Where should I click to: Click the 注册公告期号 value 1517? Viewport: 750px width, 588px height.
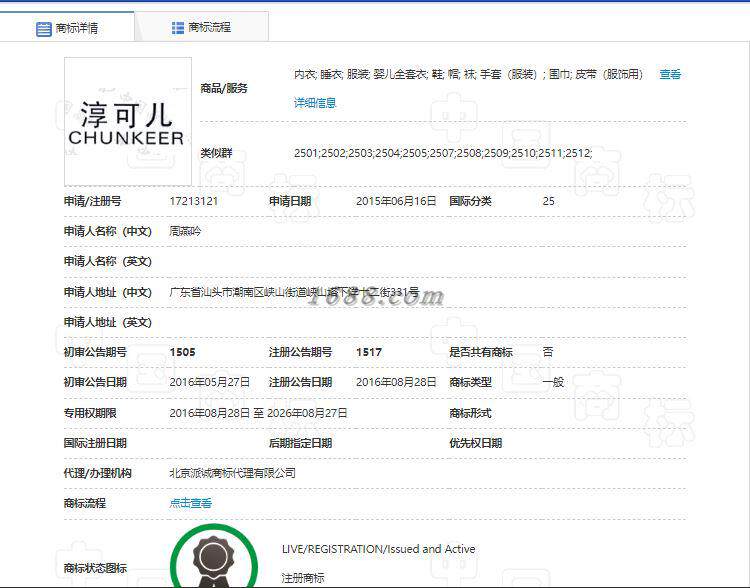(x=369, y=352)
